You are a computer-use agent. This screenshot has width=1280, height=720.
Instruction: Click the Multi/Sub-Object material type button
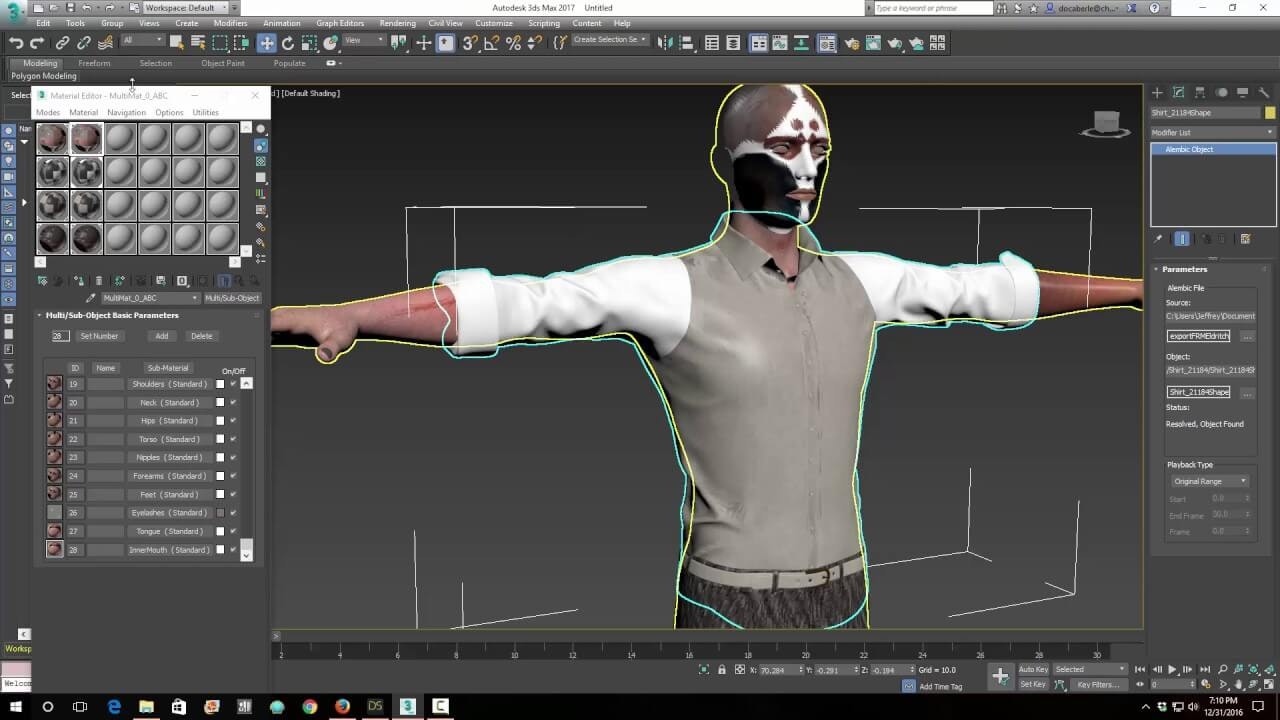[232, 298]
